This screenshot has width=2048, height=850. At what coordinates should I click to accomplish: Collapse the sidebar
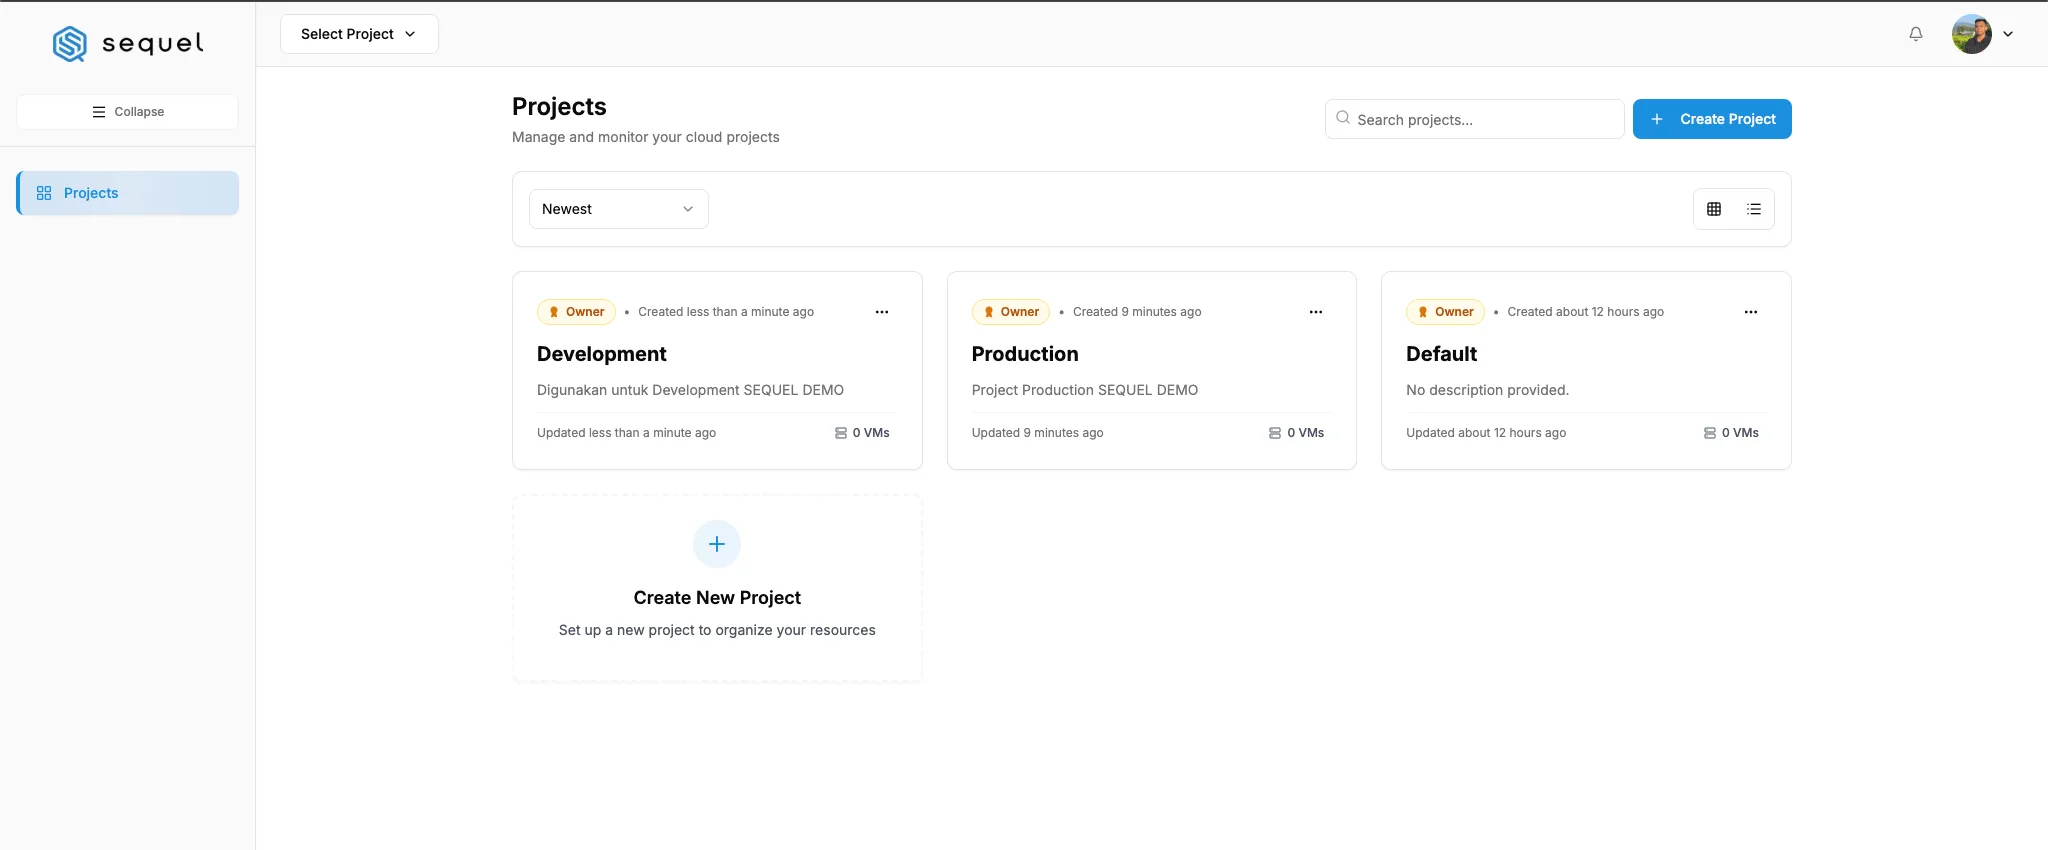[127, 112]
